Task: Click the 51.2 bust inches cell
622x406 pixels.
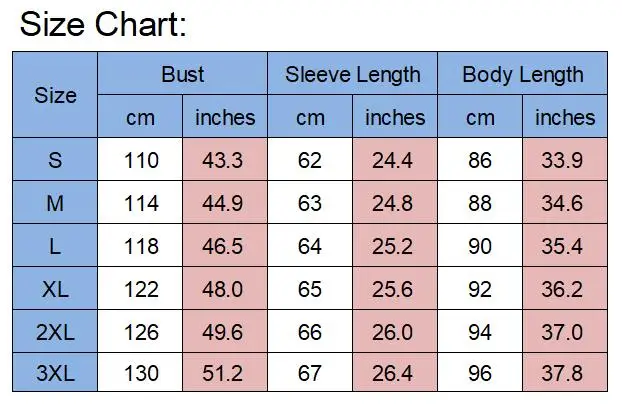Action: tap(225, 372)
